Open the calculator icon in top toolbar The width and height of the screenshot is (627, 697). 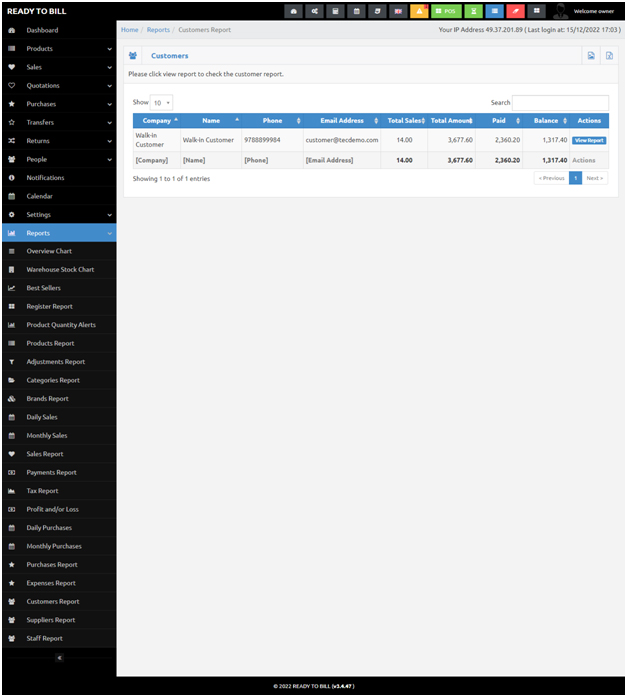click(x=335, y=11)
